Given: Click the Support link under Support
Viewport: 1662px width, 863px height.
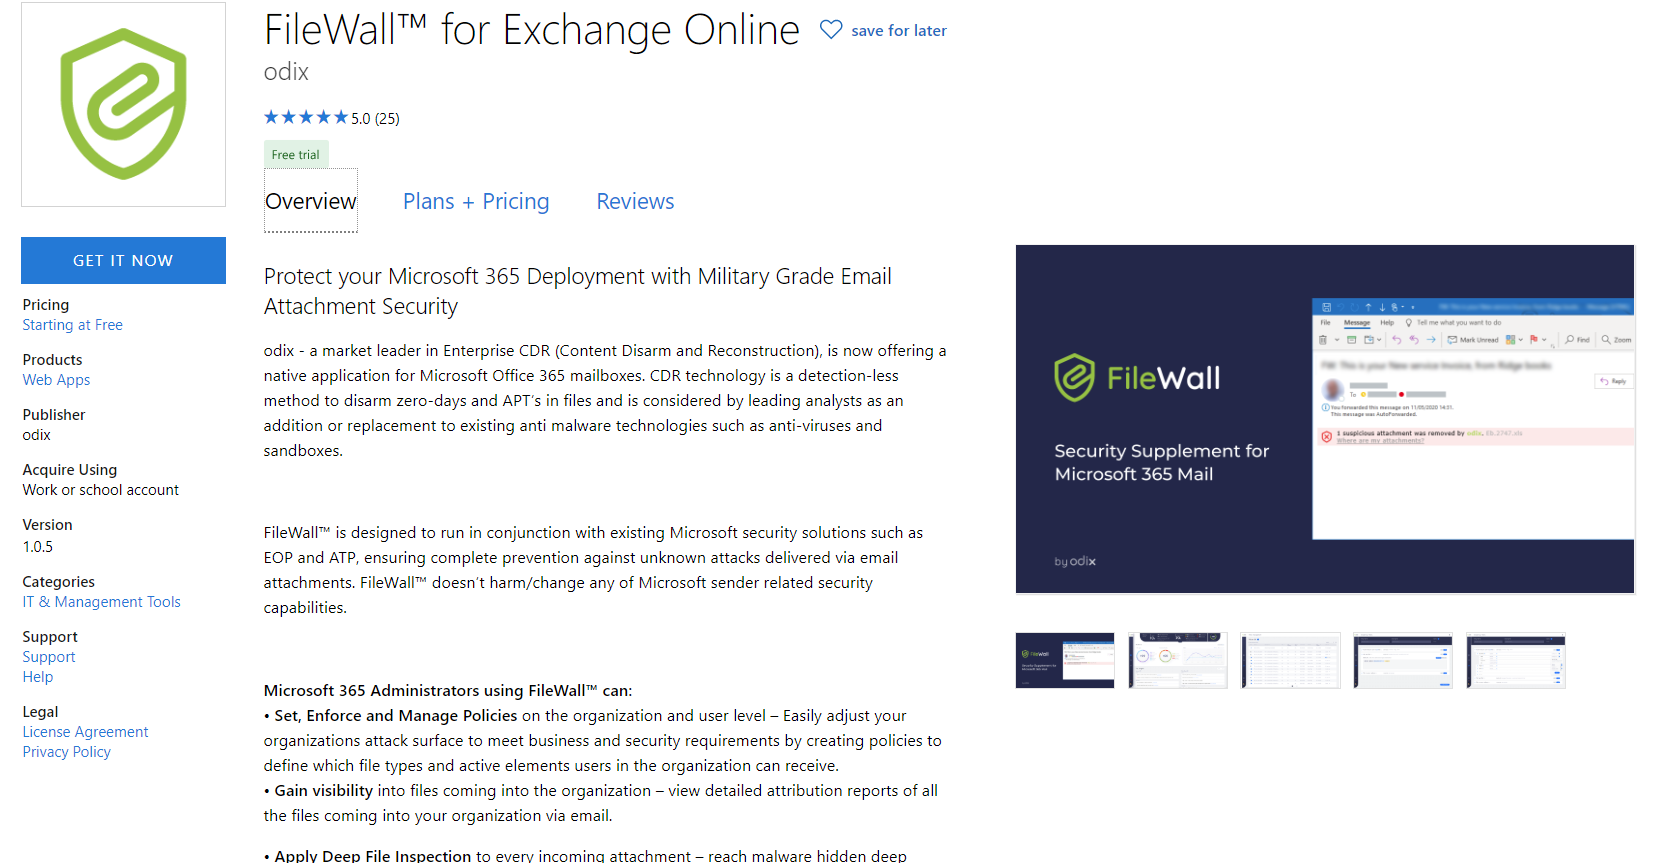Looking at the screenshot, I should point(49,657).
